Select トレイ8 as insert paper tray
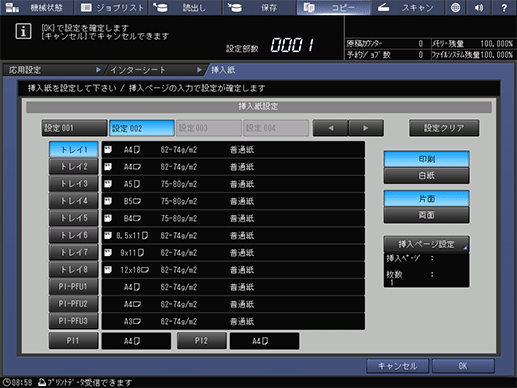 click(74, 269)
